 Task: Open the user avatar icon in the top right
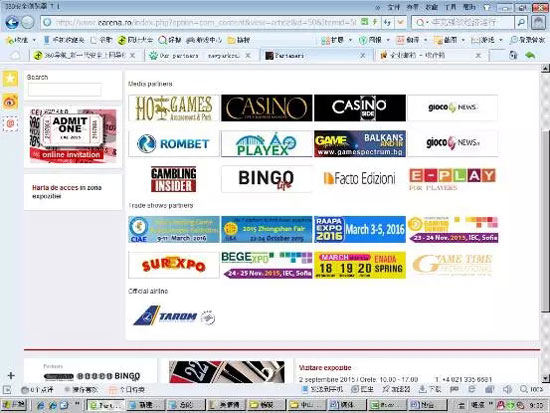538,22
